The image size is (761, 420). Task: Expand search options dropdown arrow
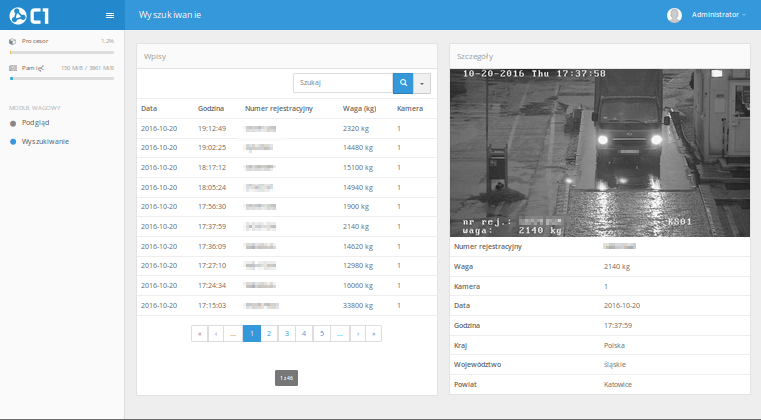(x=422, y=84)
